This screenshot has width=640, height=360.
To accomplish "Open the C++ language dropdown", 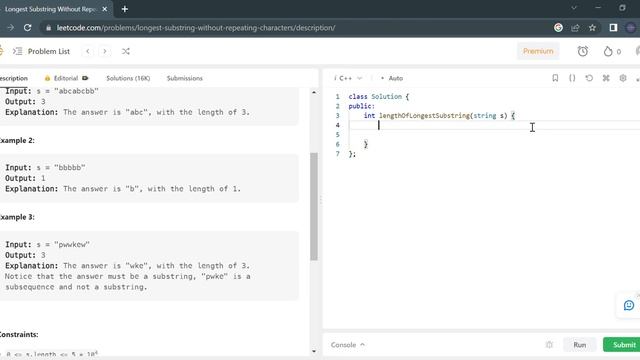I will click(x=348, y=78).
